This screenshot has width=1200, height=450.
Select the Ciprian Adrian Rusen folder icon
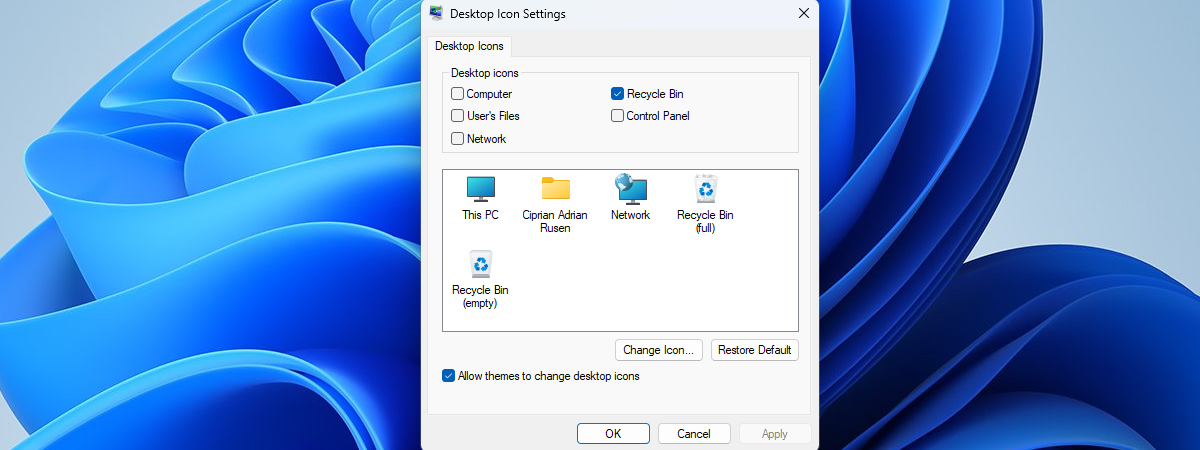pos(555,204)
